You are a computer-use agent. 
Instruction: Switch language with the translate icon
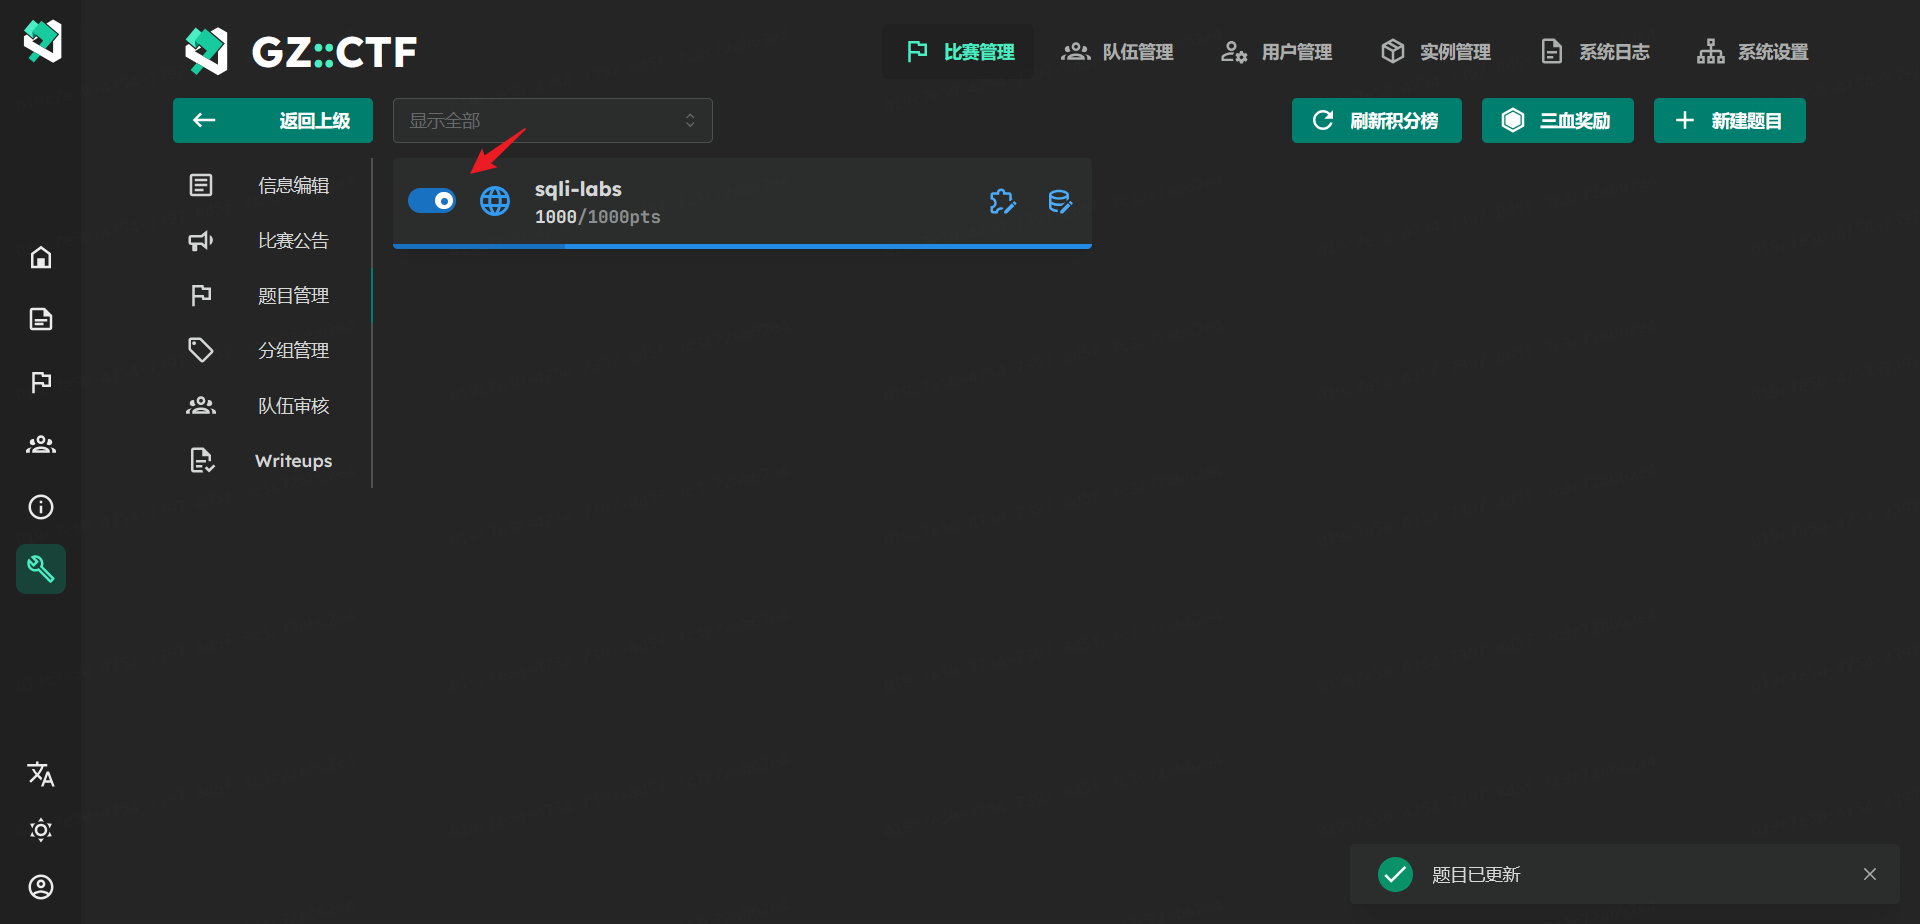tap(41, 774)
